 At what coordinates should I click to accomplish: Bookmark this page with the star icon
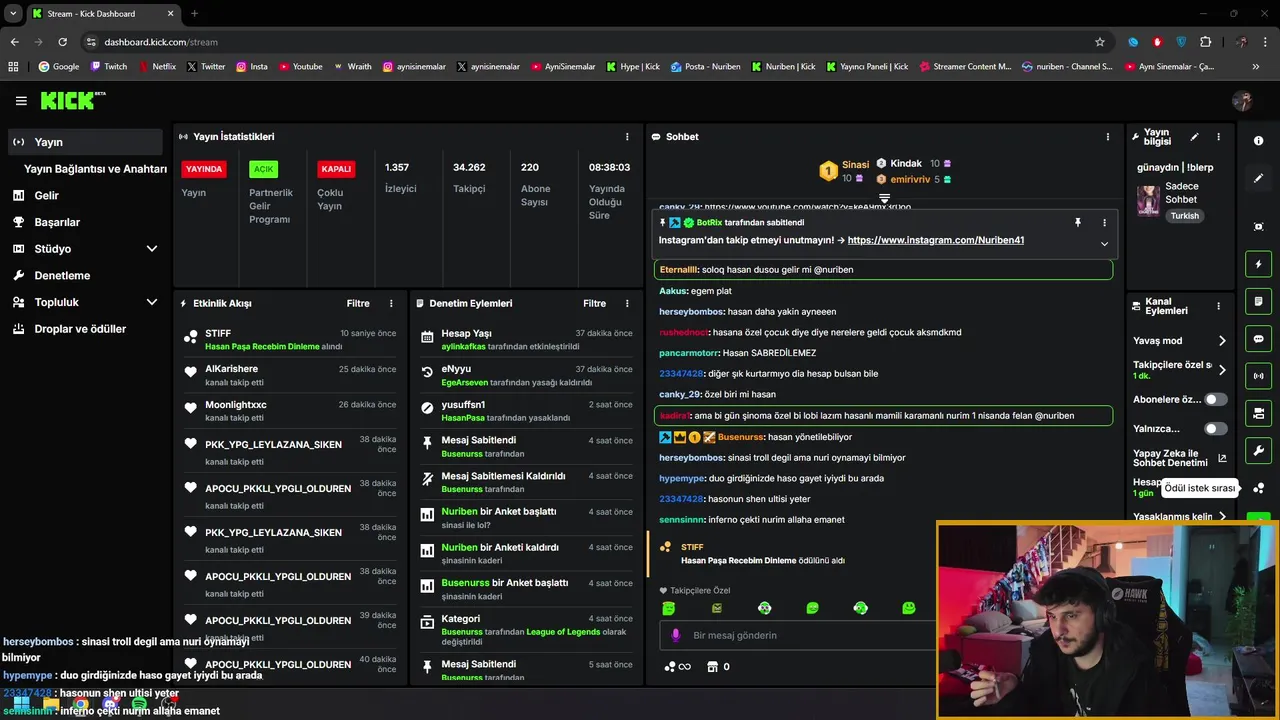point(1100,42)
